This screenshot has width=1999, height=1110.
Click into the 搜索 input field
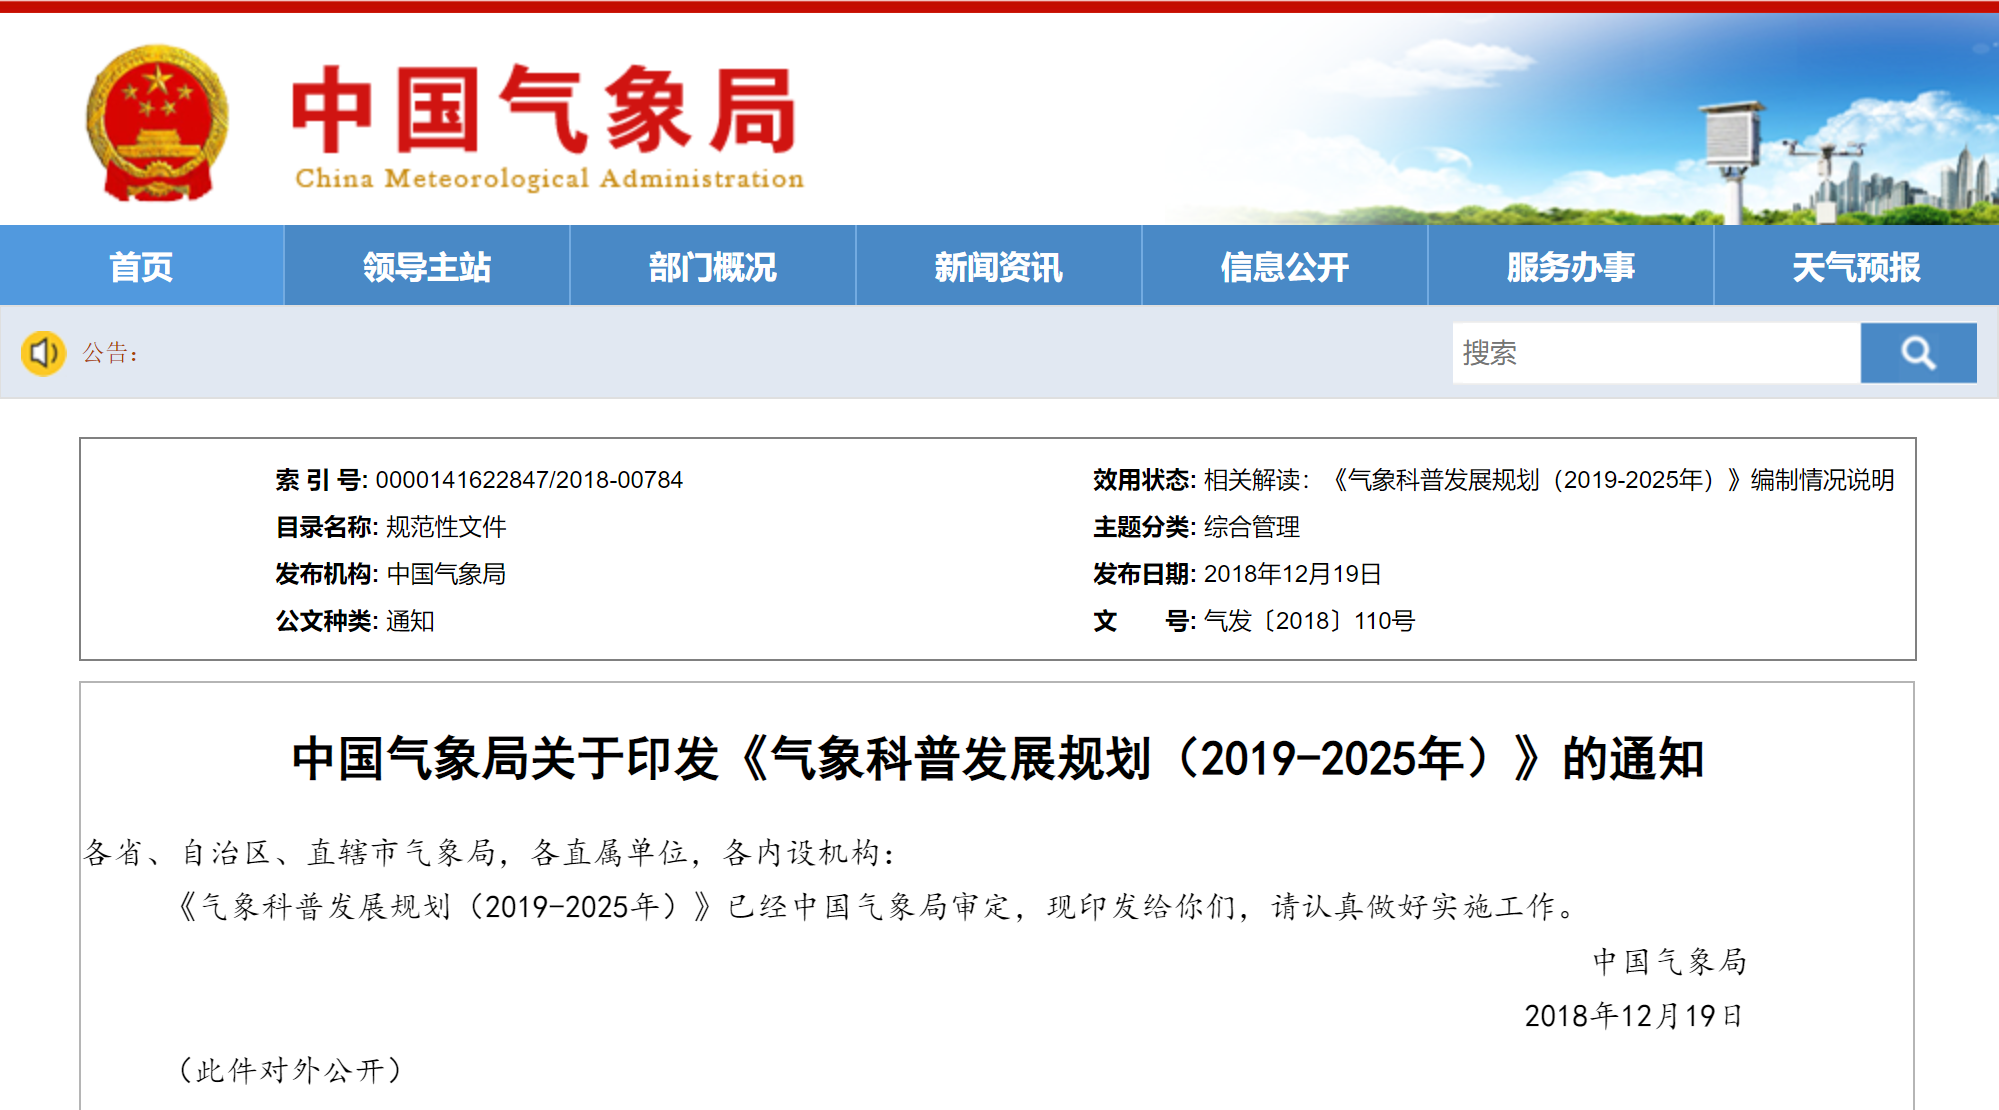[x=1655, y=353]
